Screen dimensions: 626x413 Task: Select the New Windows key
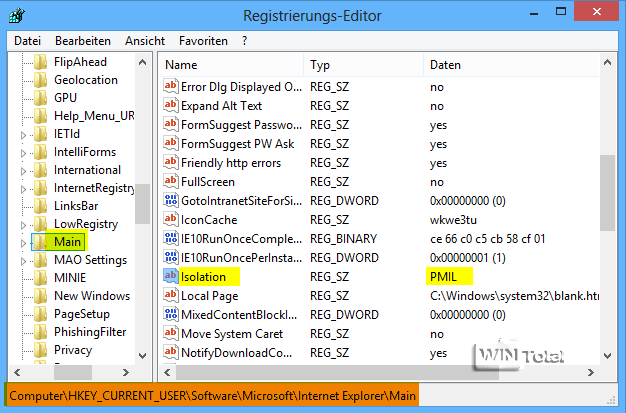coord(92,296)
